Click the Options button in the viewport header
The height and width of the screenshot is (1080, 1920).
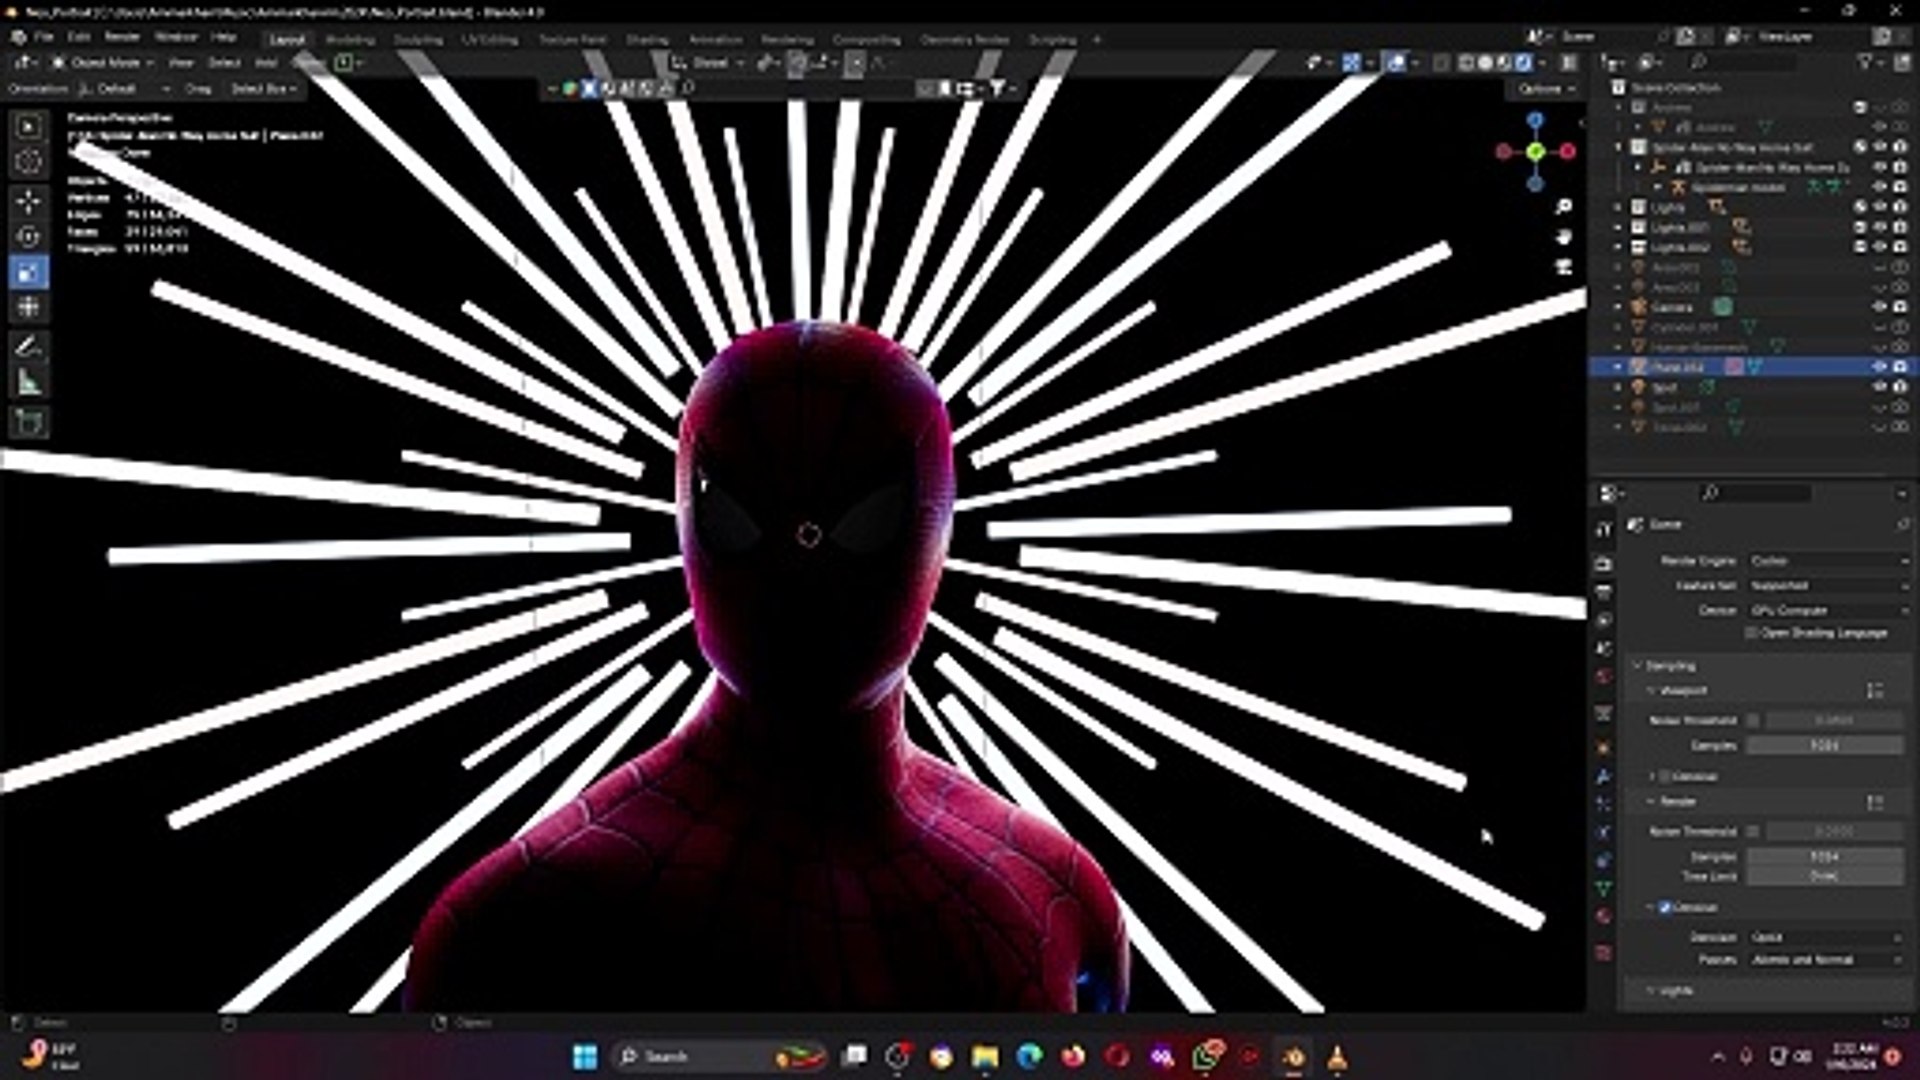coord(1545,89)
